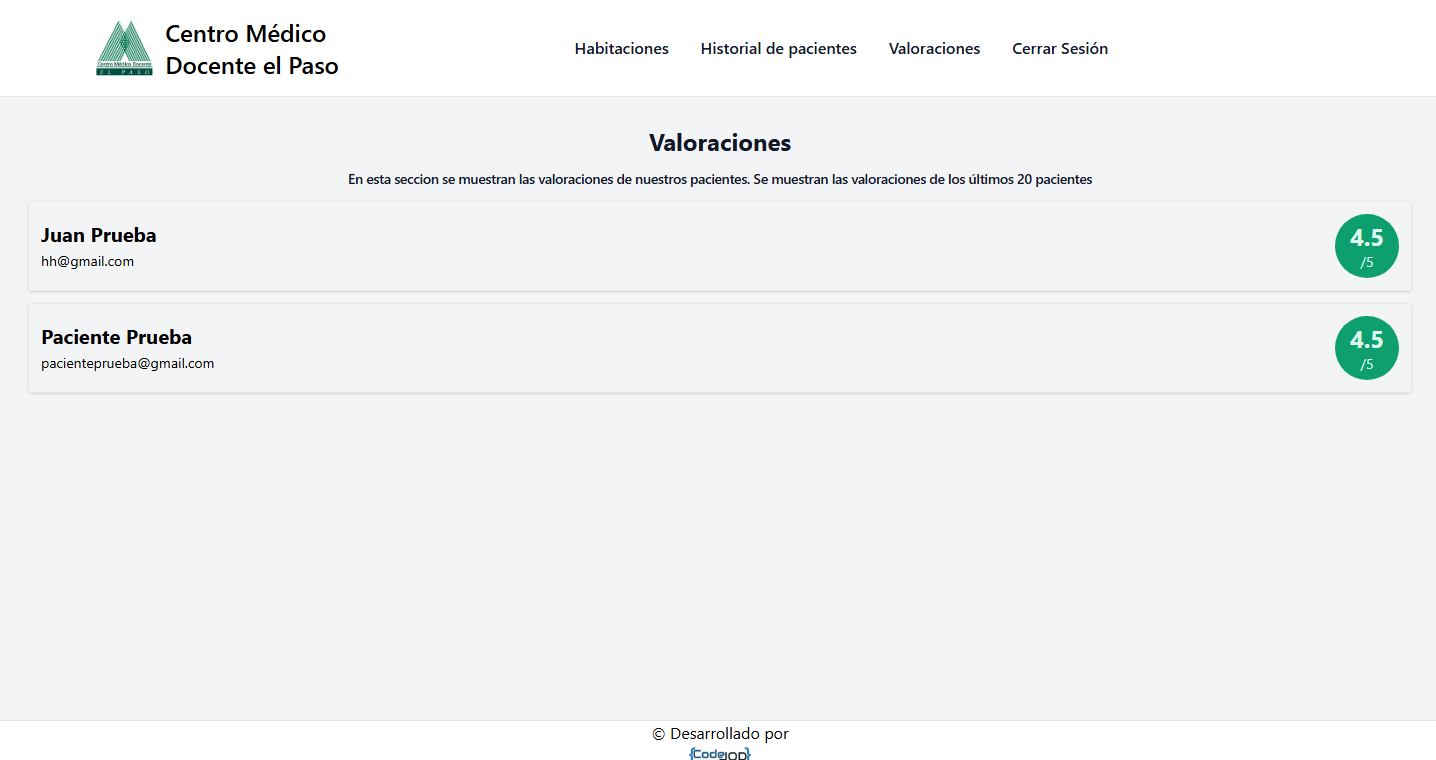Click the Valoraciones page heading

[720, 143]
